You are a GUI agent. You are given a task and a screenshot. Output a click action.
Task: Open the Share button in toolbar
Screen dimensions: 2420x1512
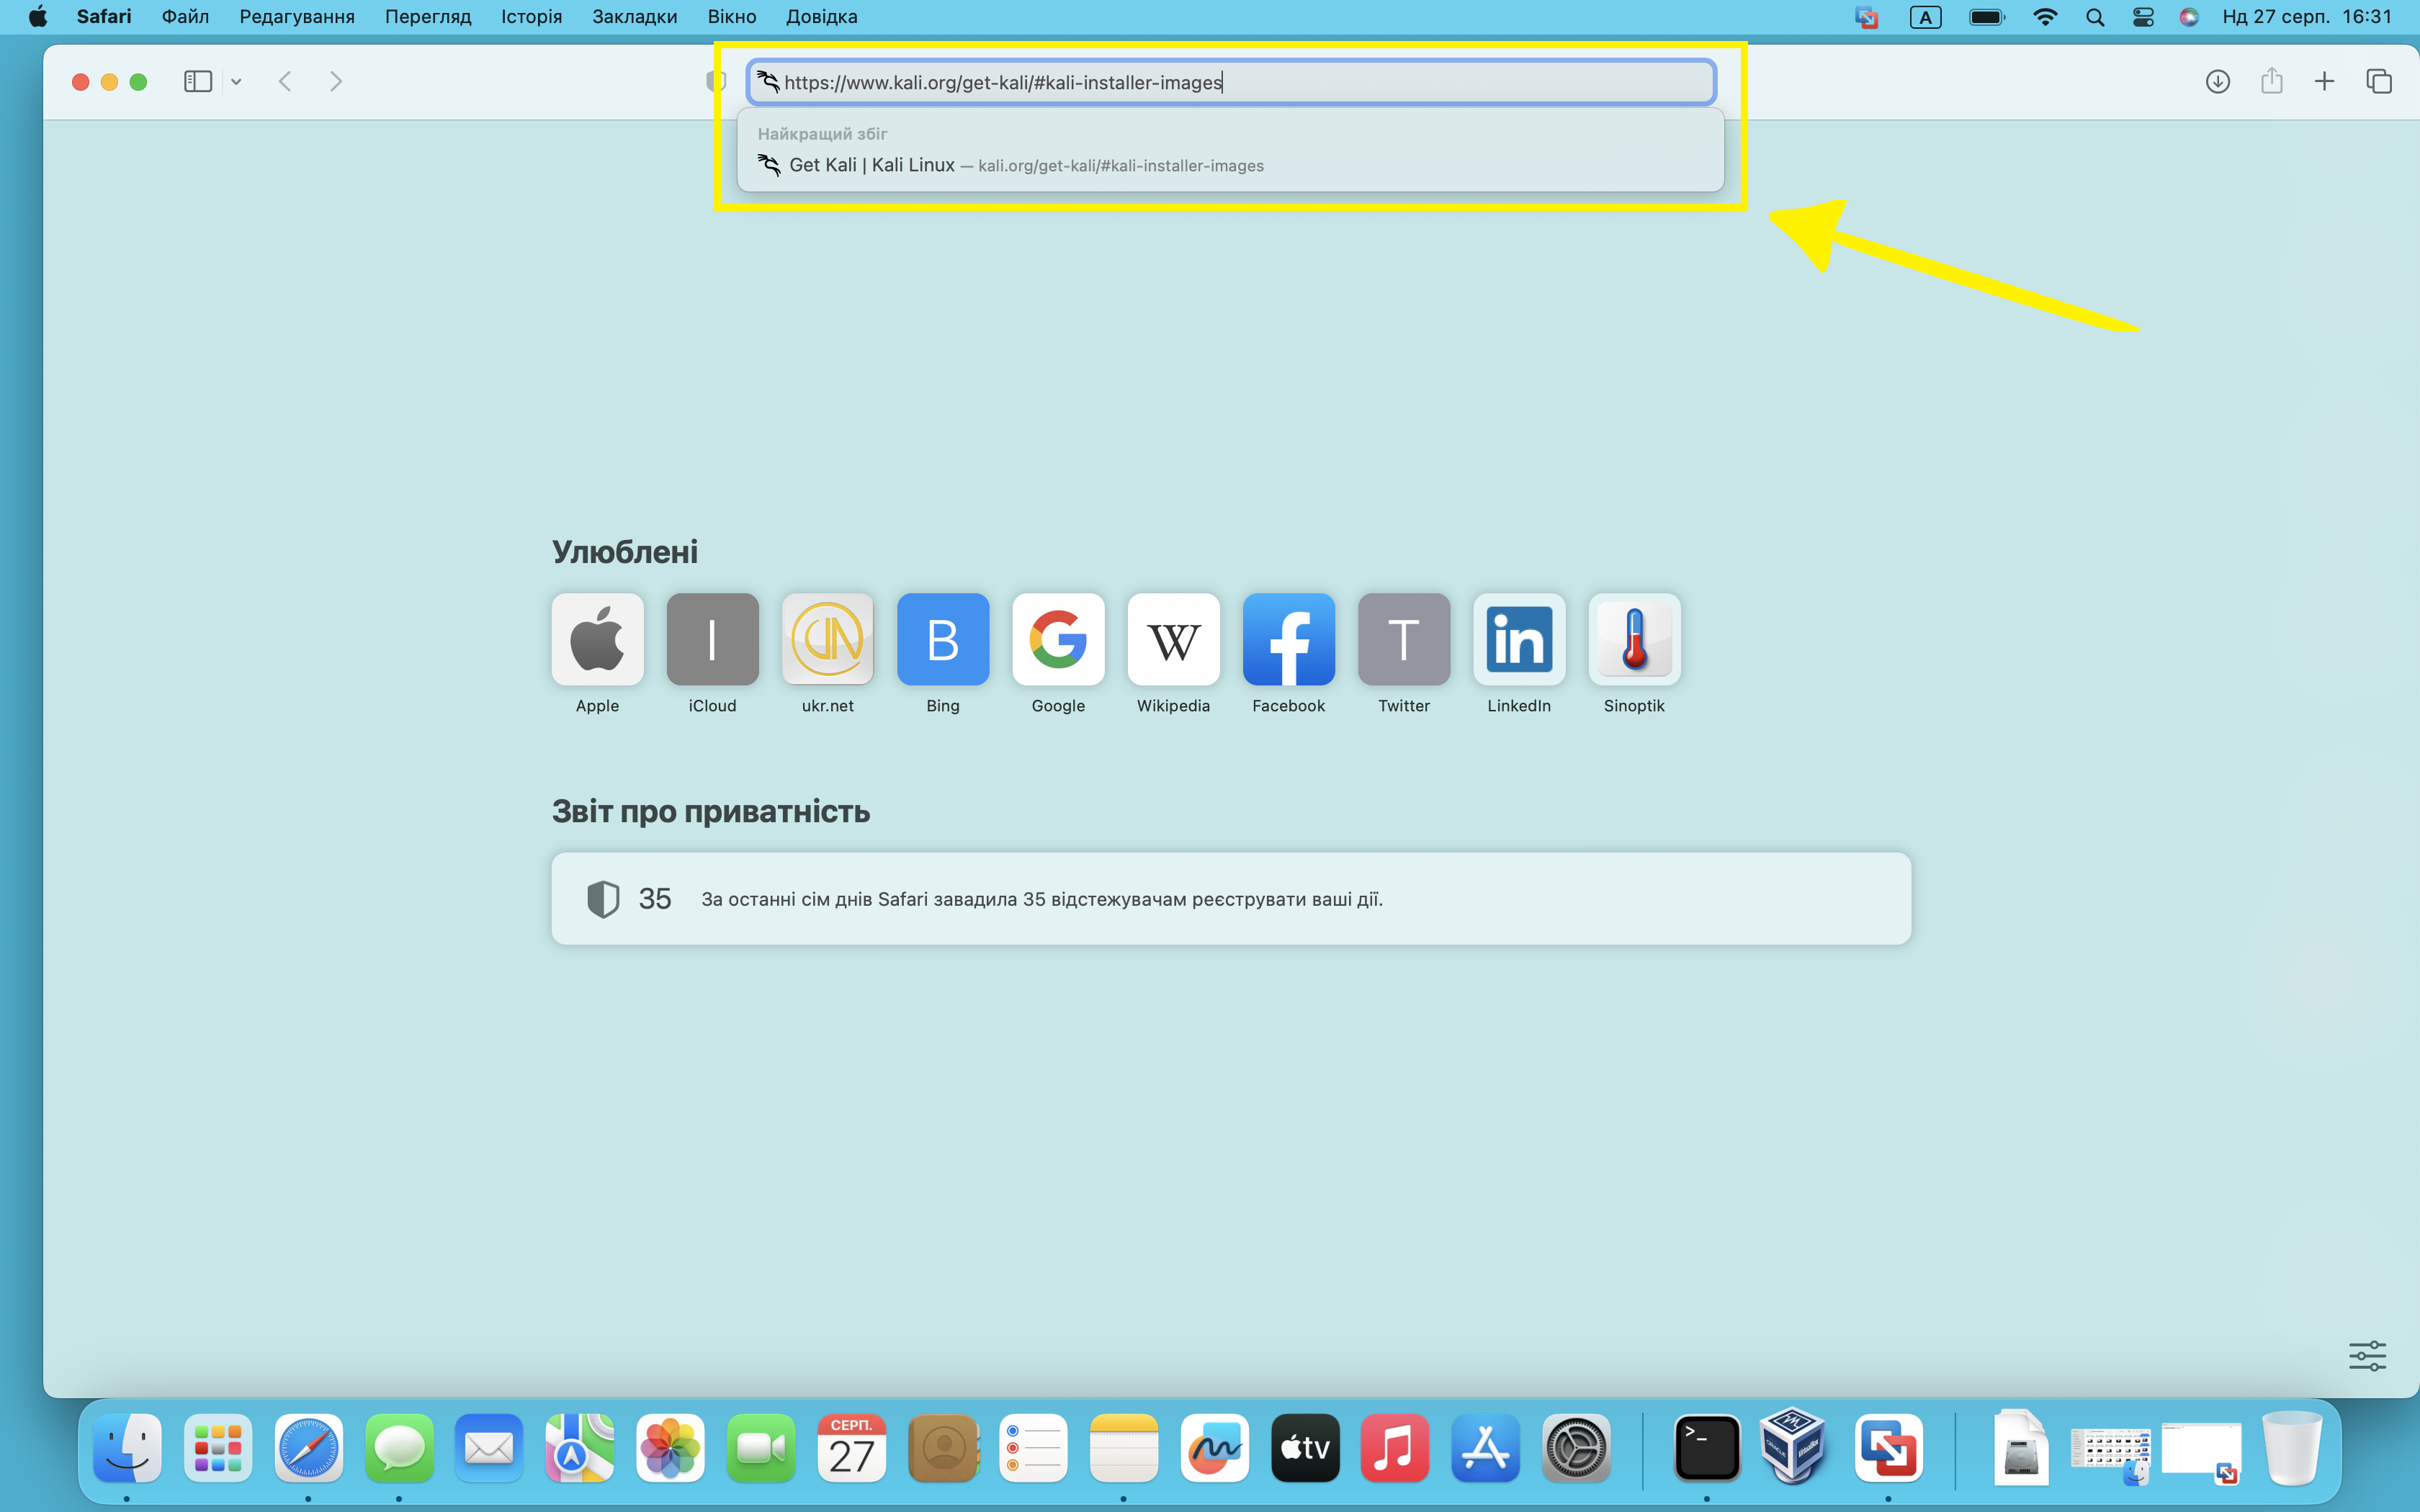tap(2271, 81)
